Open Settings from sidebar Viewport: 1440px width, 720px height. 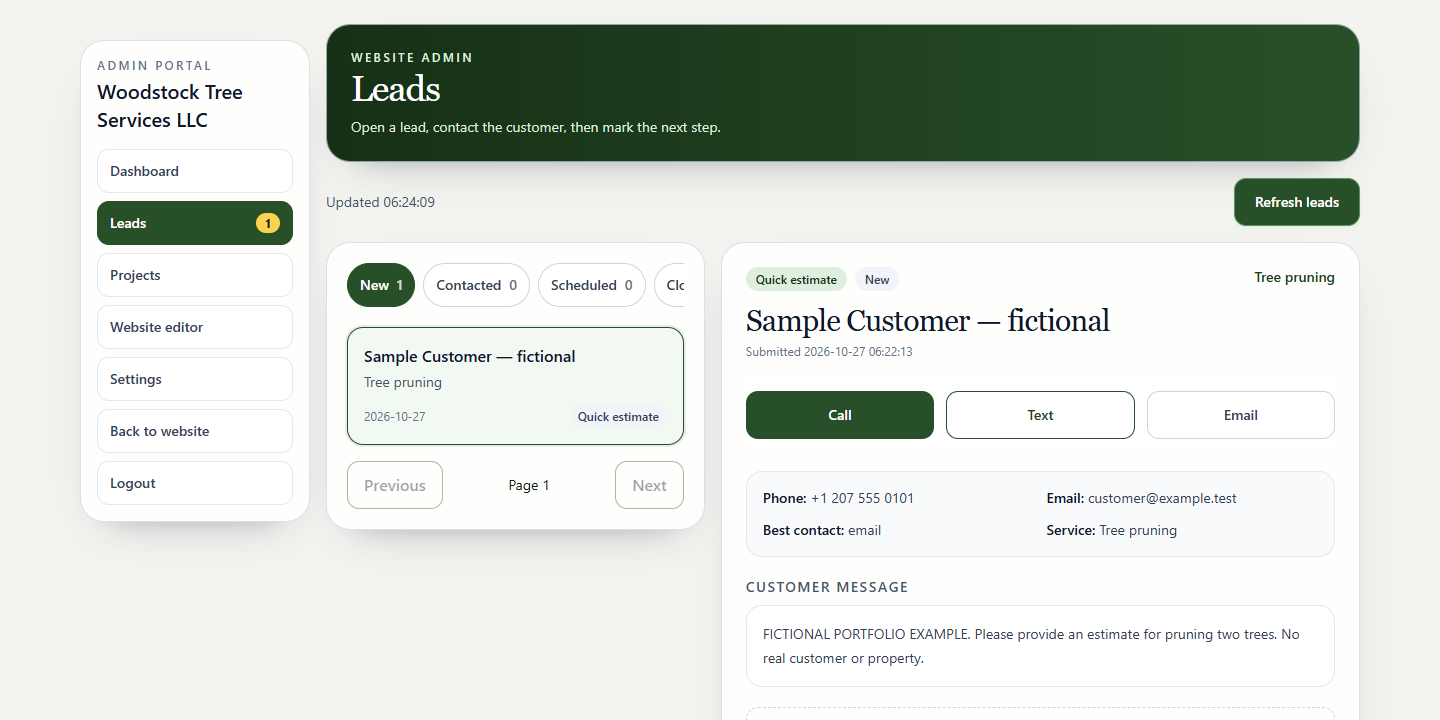pyautogui.click(x=195, y=379)
